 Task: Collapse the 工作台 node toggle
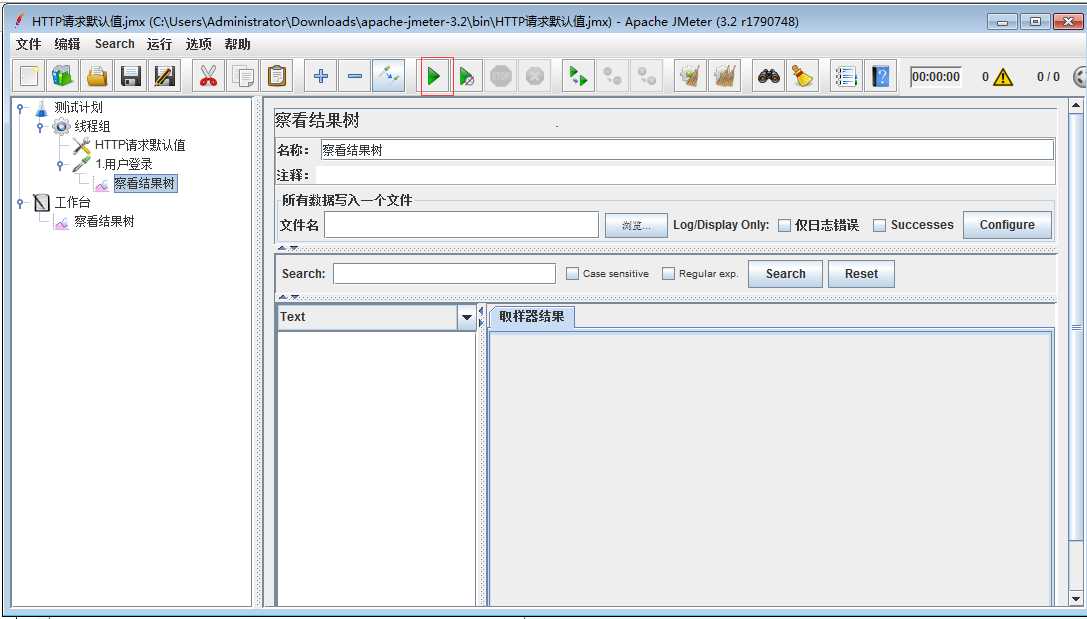[x=21, y=203]
